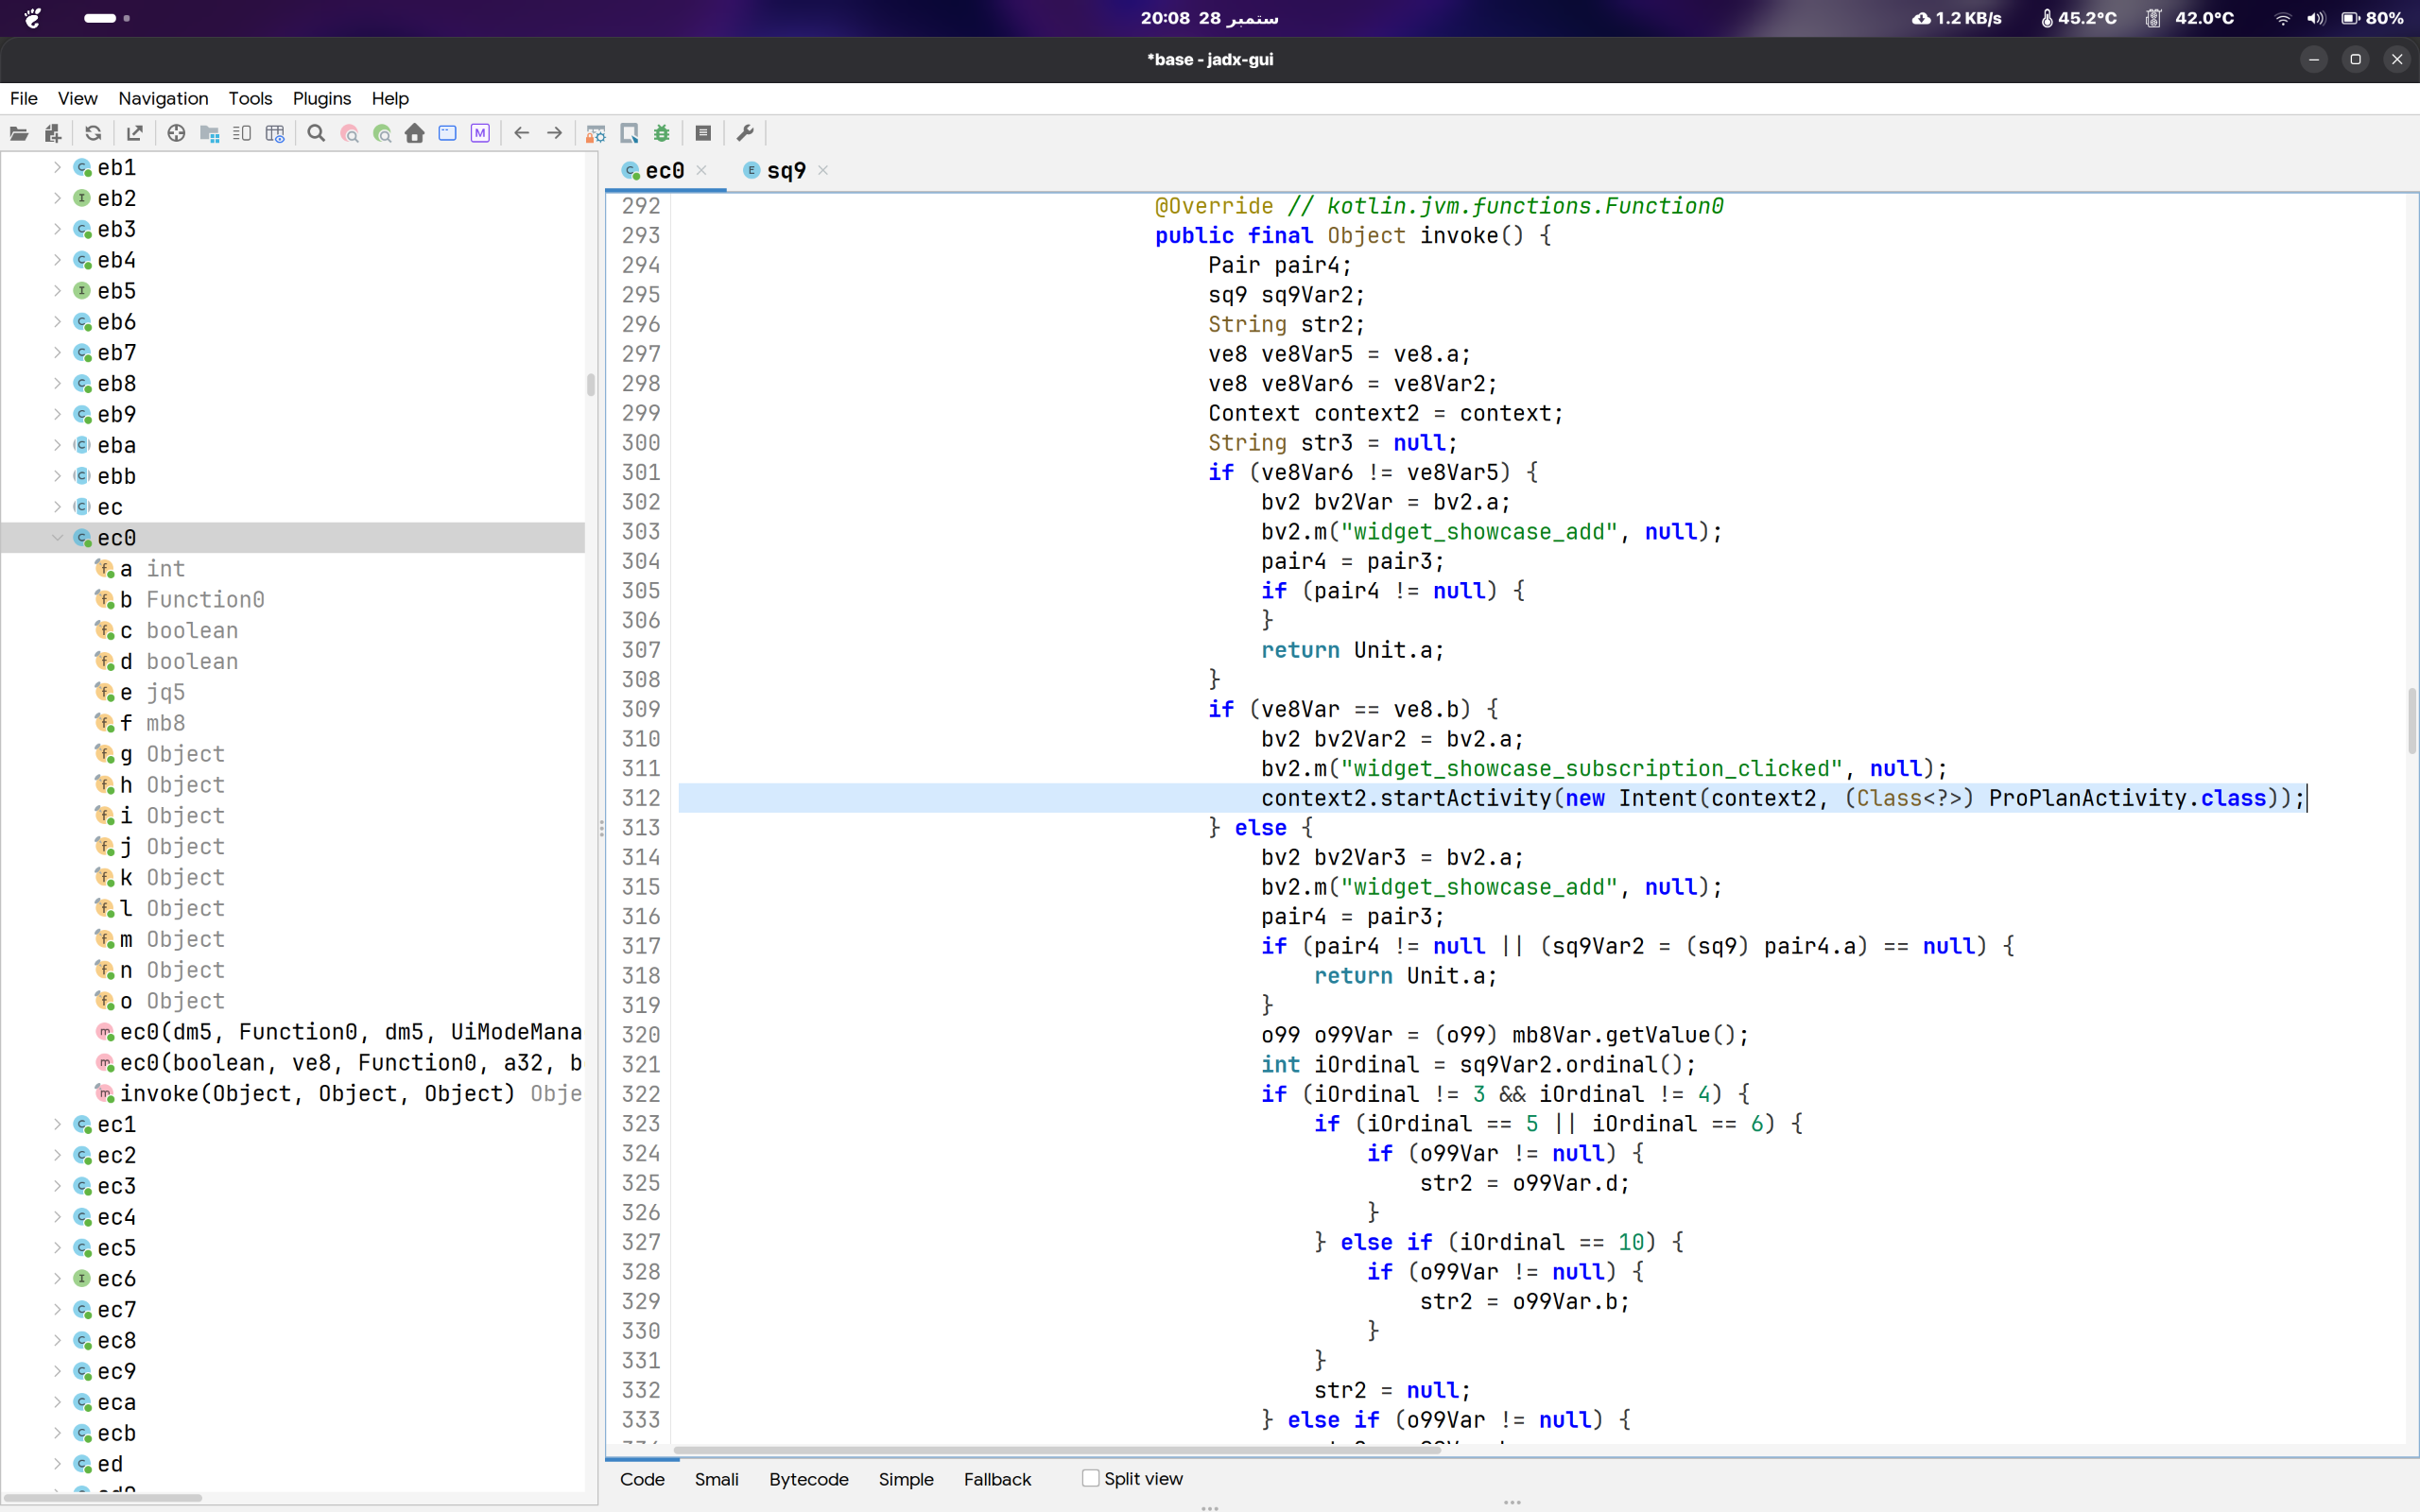The height and width of the screenshot is (1512, 2420).
Task: Navigate back with left arrow
Action: 521,133
